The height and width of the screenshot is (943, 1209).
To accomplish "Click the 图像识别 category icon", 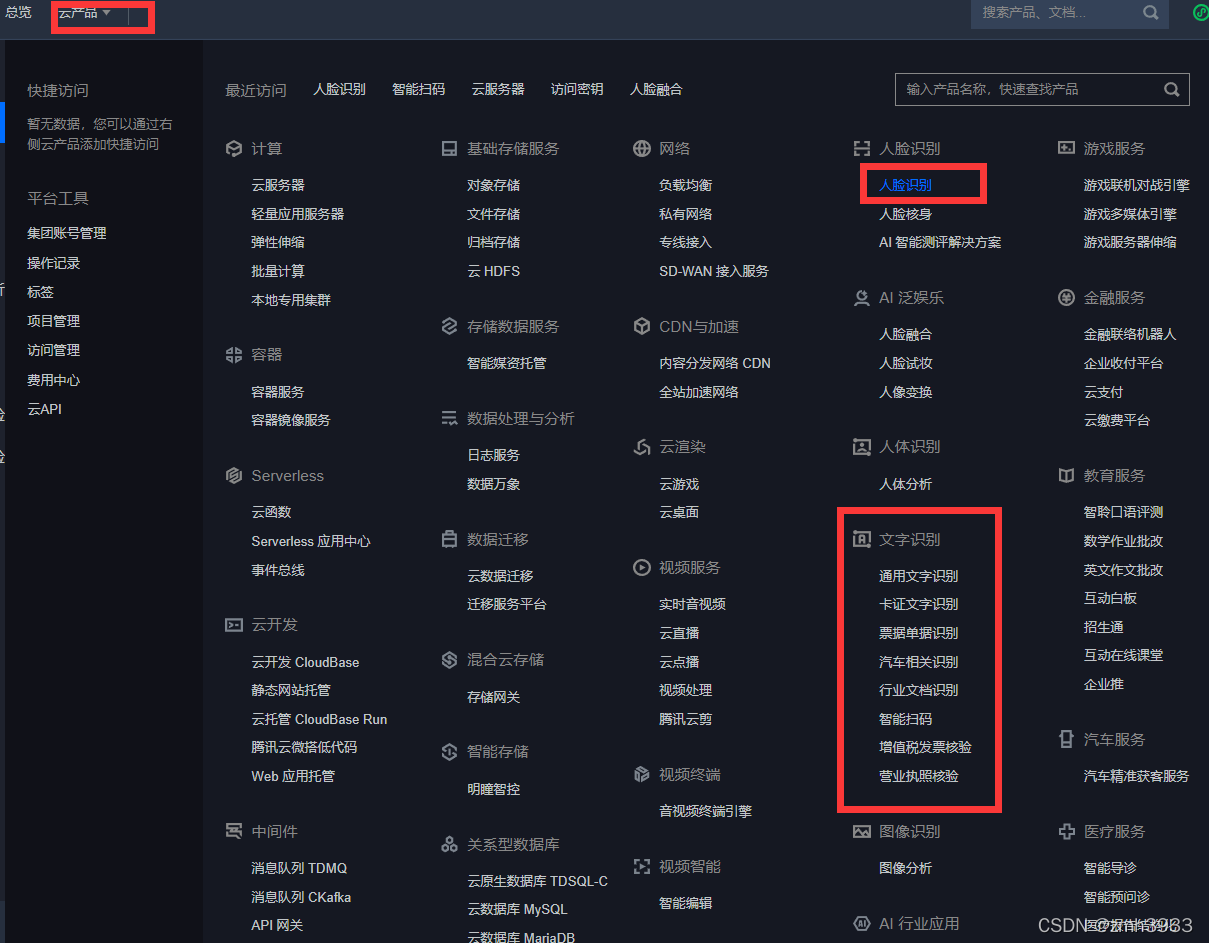I will (861, 832).
